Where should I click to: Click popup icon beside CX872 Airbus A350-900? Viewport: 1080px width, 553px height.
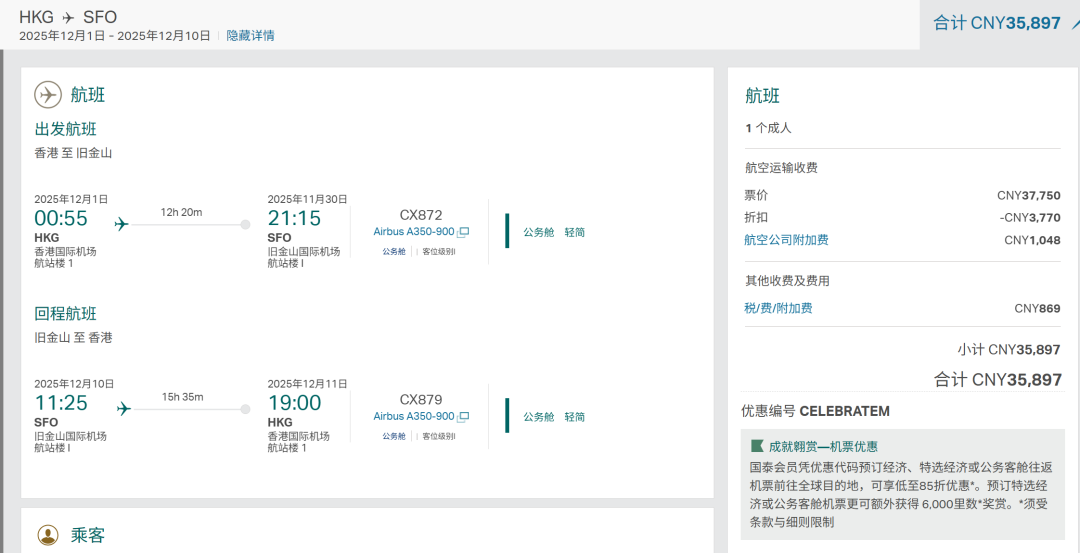tap(463, 232)
